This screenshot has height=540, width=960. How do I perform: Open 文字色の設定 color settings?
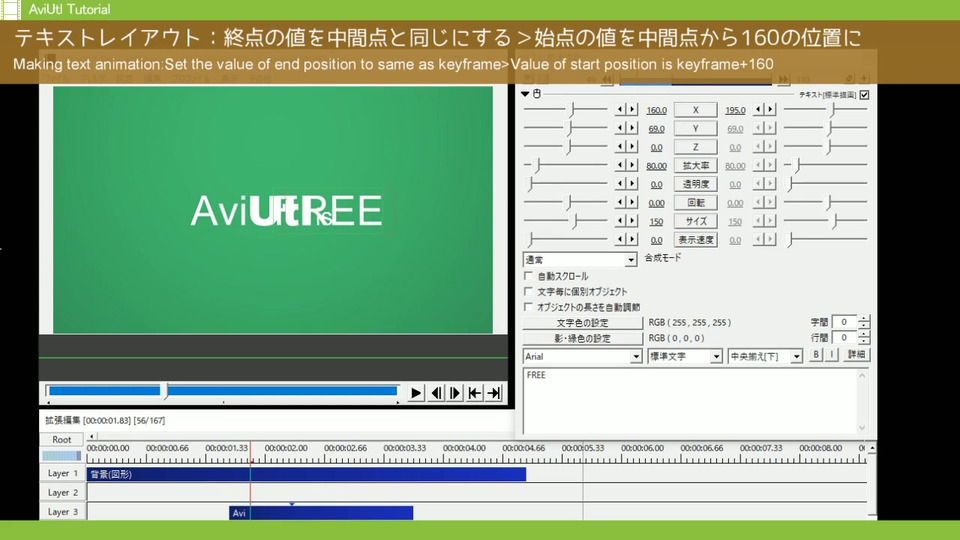[x=582, y=323]
